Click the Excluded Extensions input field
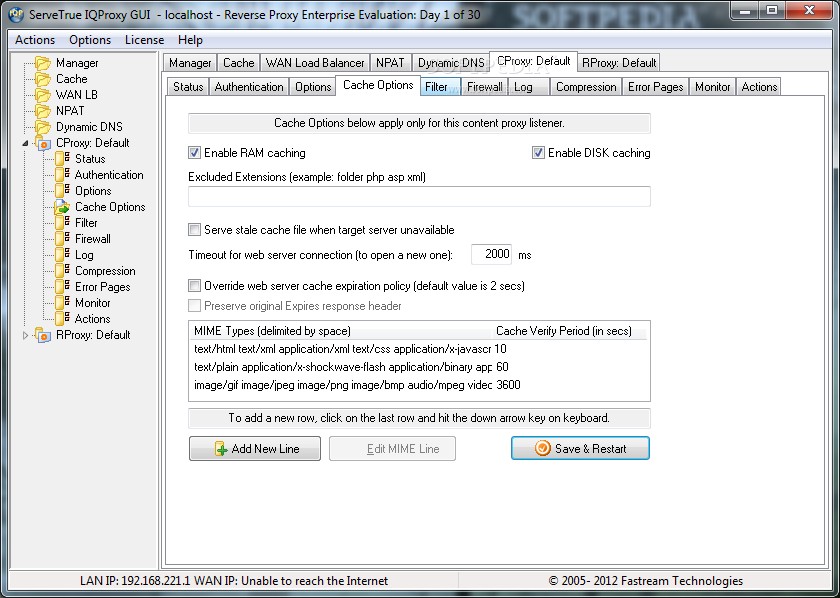Viewport: 840px width, 598px height. (x=419, y=197)
